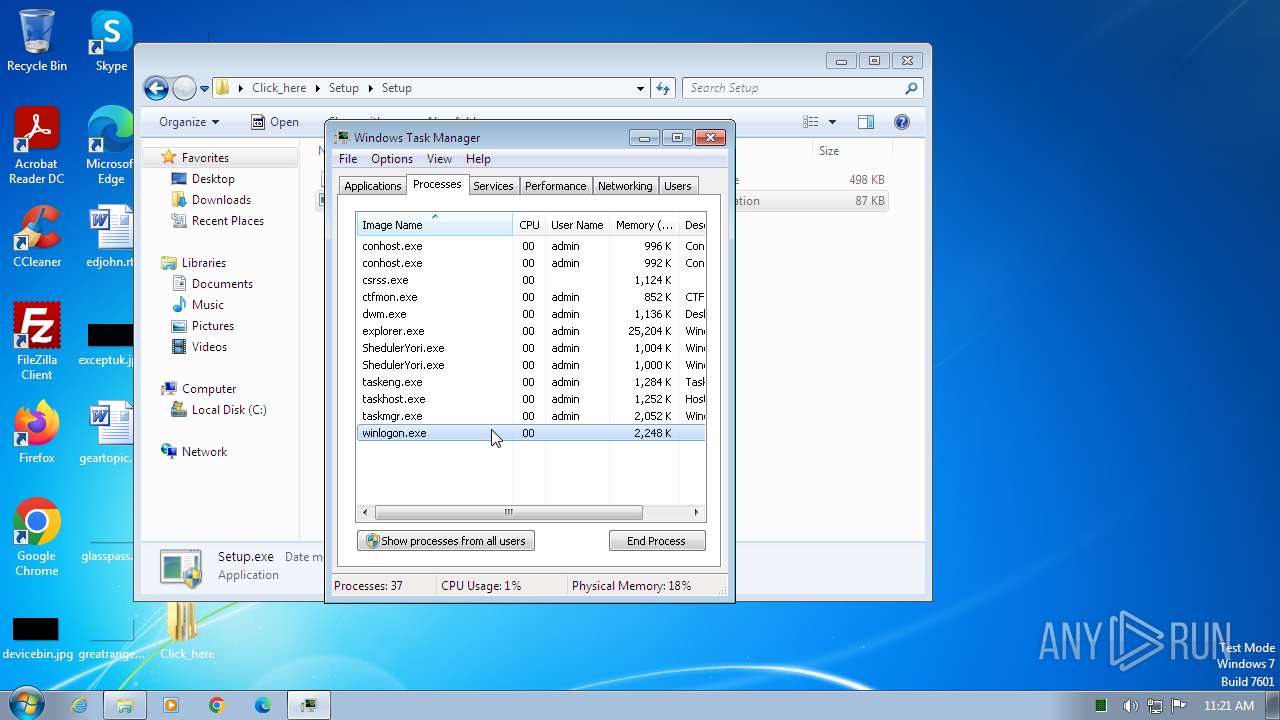Sort by the Memory column header
Screen dimensions: 1280x720
(x=644, y=225)
